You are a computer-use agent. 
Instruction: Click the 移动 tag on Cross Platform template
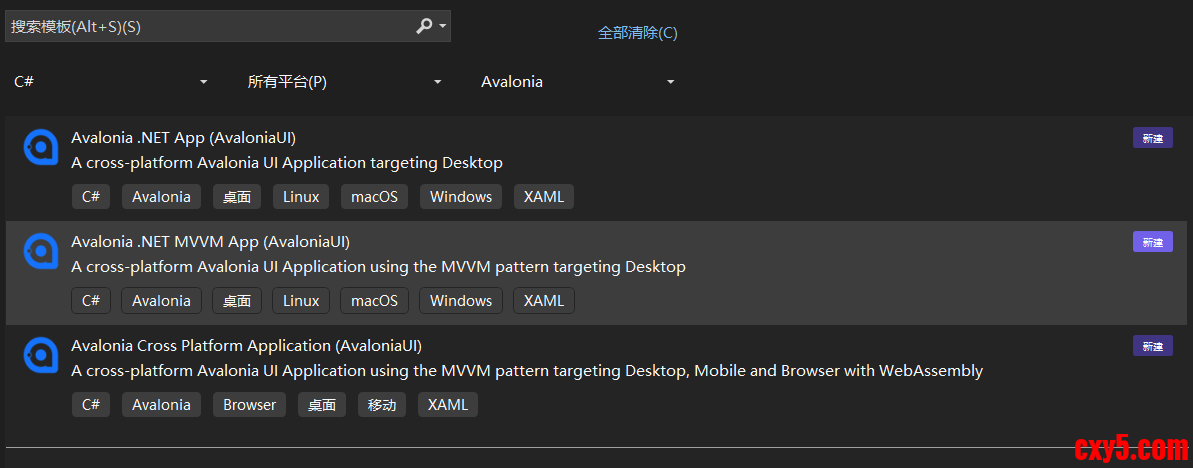(382, 405)
